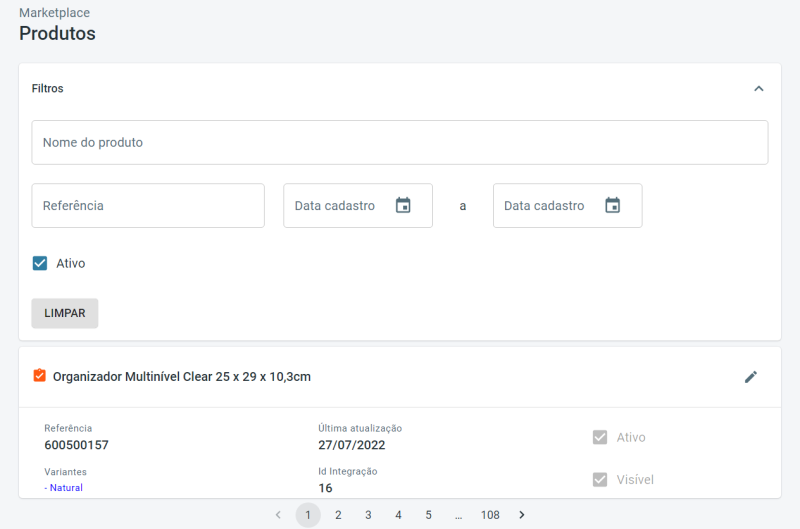Select page 4 in pagination
This screenshot has height=529, width=800.
pyautogui.click(x=398, y=515)
